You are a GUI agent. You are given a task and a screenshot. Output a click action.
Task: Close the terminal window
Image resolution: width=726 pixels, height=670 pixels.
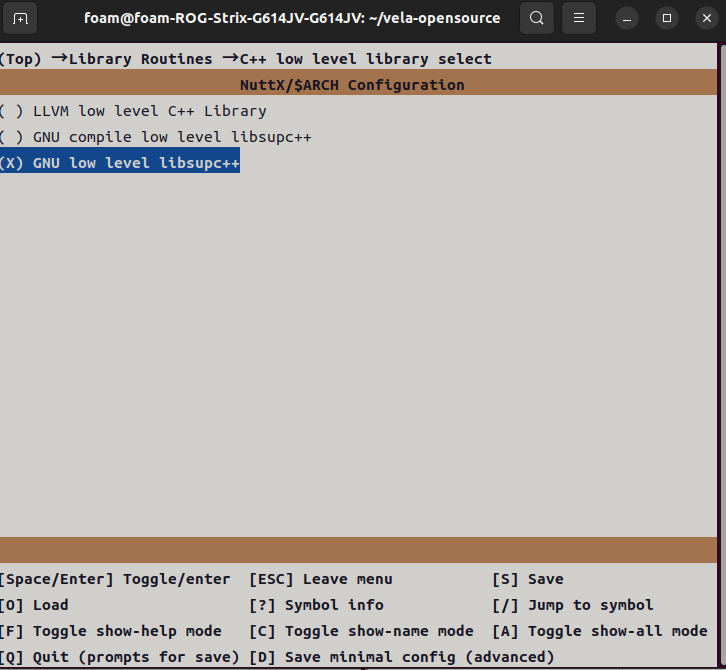pyautogui.click(x=707, y=19)
